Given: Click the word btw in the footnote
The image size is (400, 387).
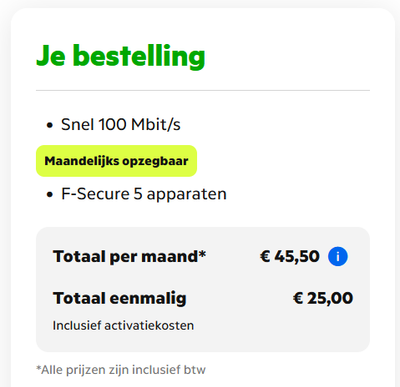Looking at the screenshot, I should [195, 370].
